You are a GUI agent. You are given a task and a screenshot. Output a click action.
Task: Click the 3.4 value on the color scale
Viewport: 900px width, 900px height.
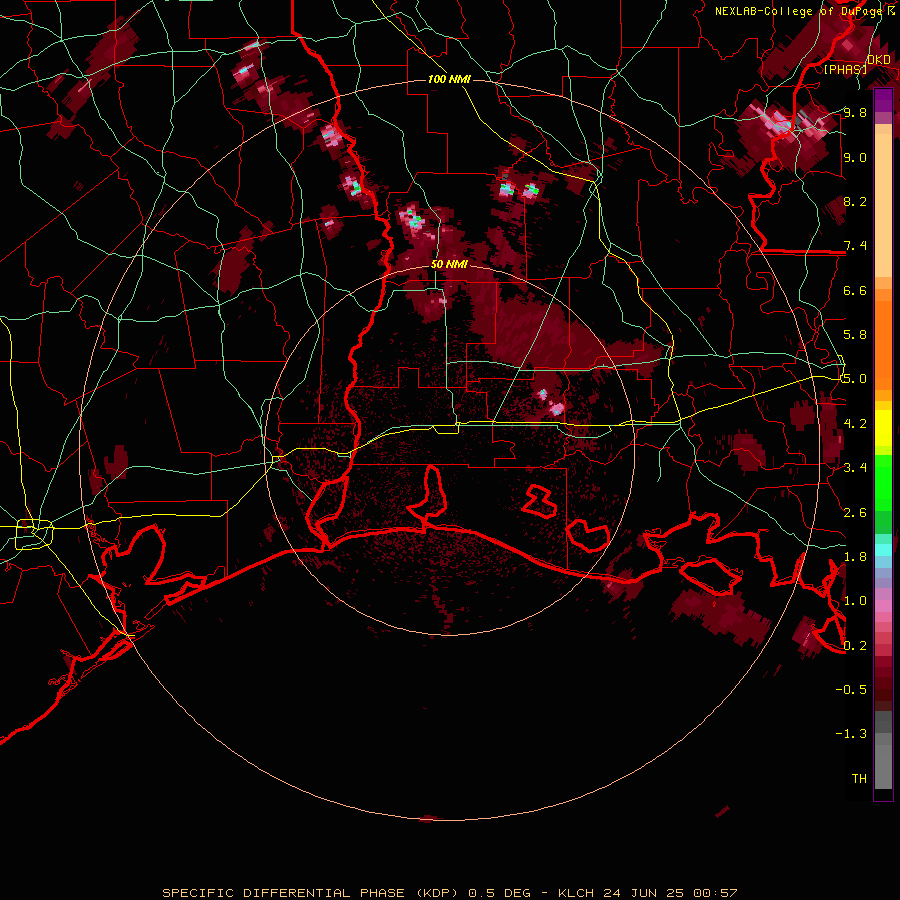click(855, 468)
